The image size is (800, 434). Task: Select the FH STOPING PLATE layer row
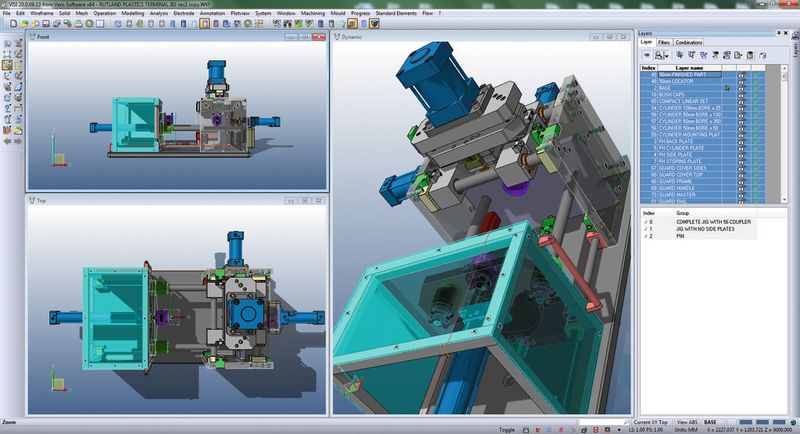click(703, 161)
